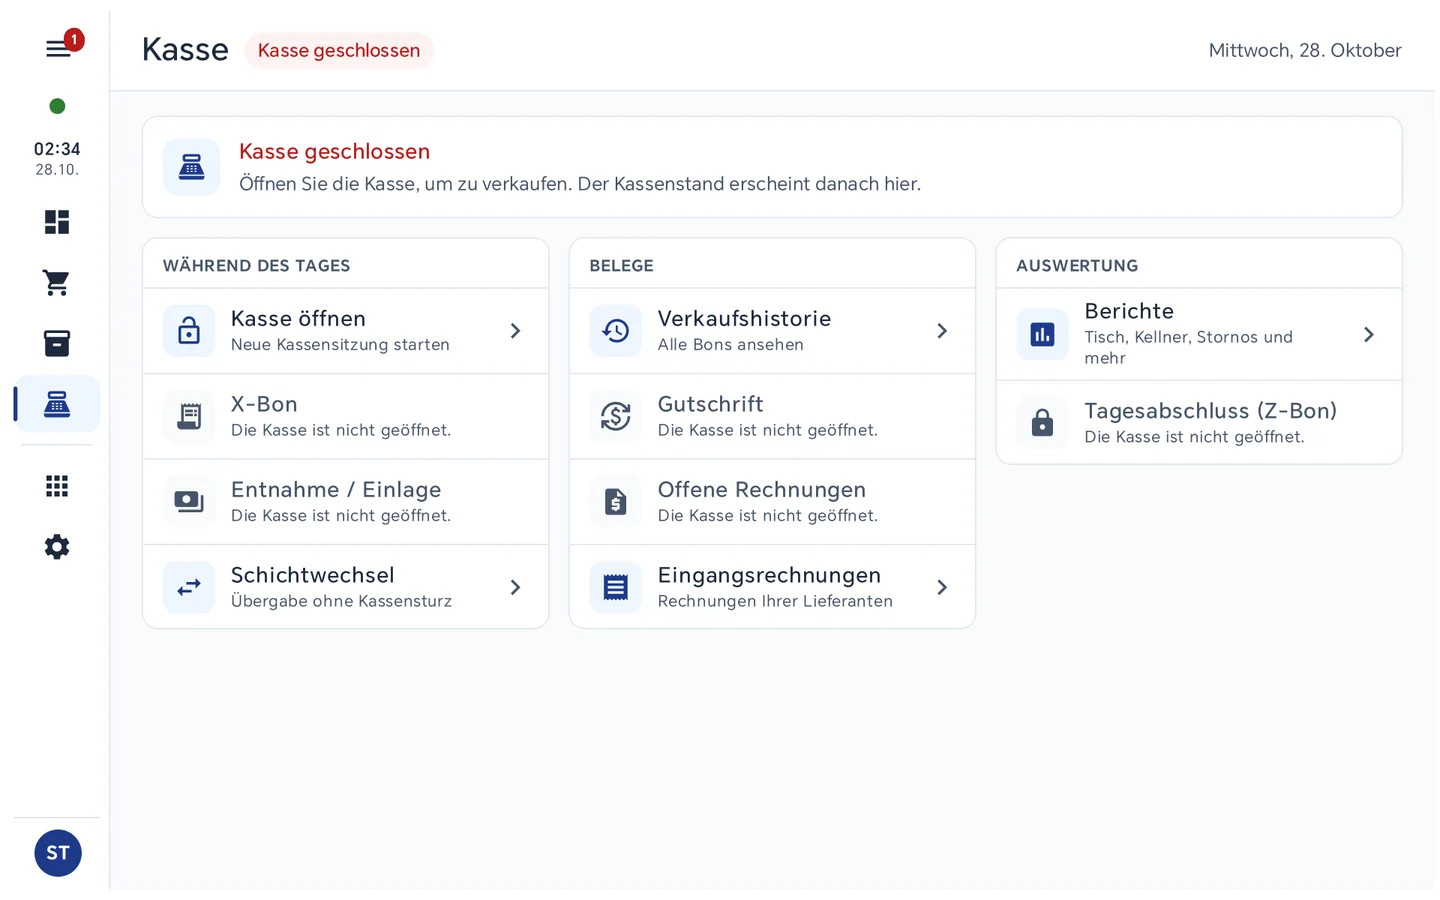Click the BELEGE section header
Screen dimensions: 1440x900
[621, 266]
